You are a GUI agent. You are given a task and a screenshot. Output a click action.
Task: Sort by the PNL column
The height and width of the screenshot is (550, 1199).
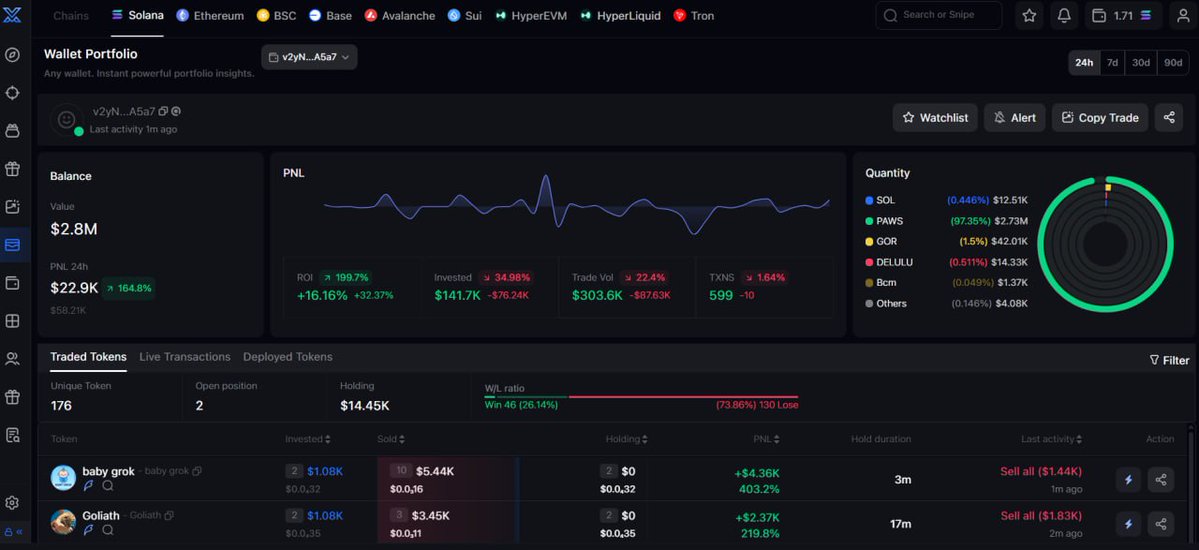tap(766, 439)
